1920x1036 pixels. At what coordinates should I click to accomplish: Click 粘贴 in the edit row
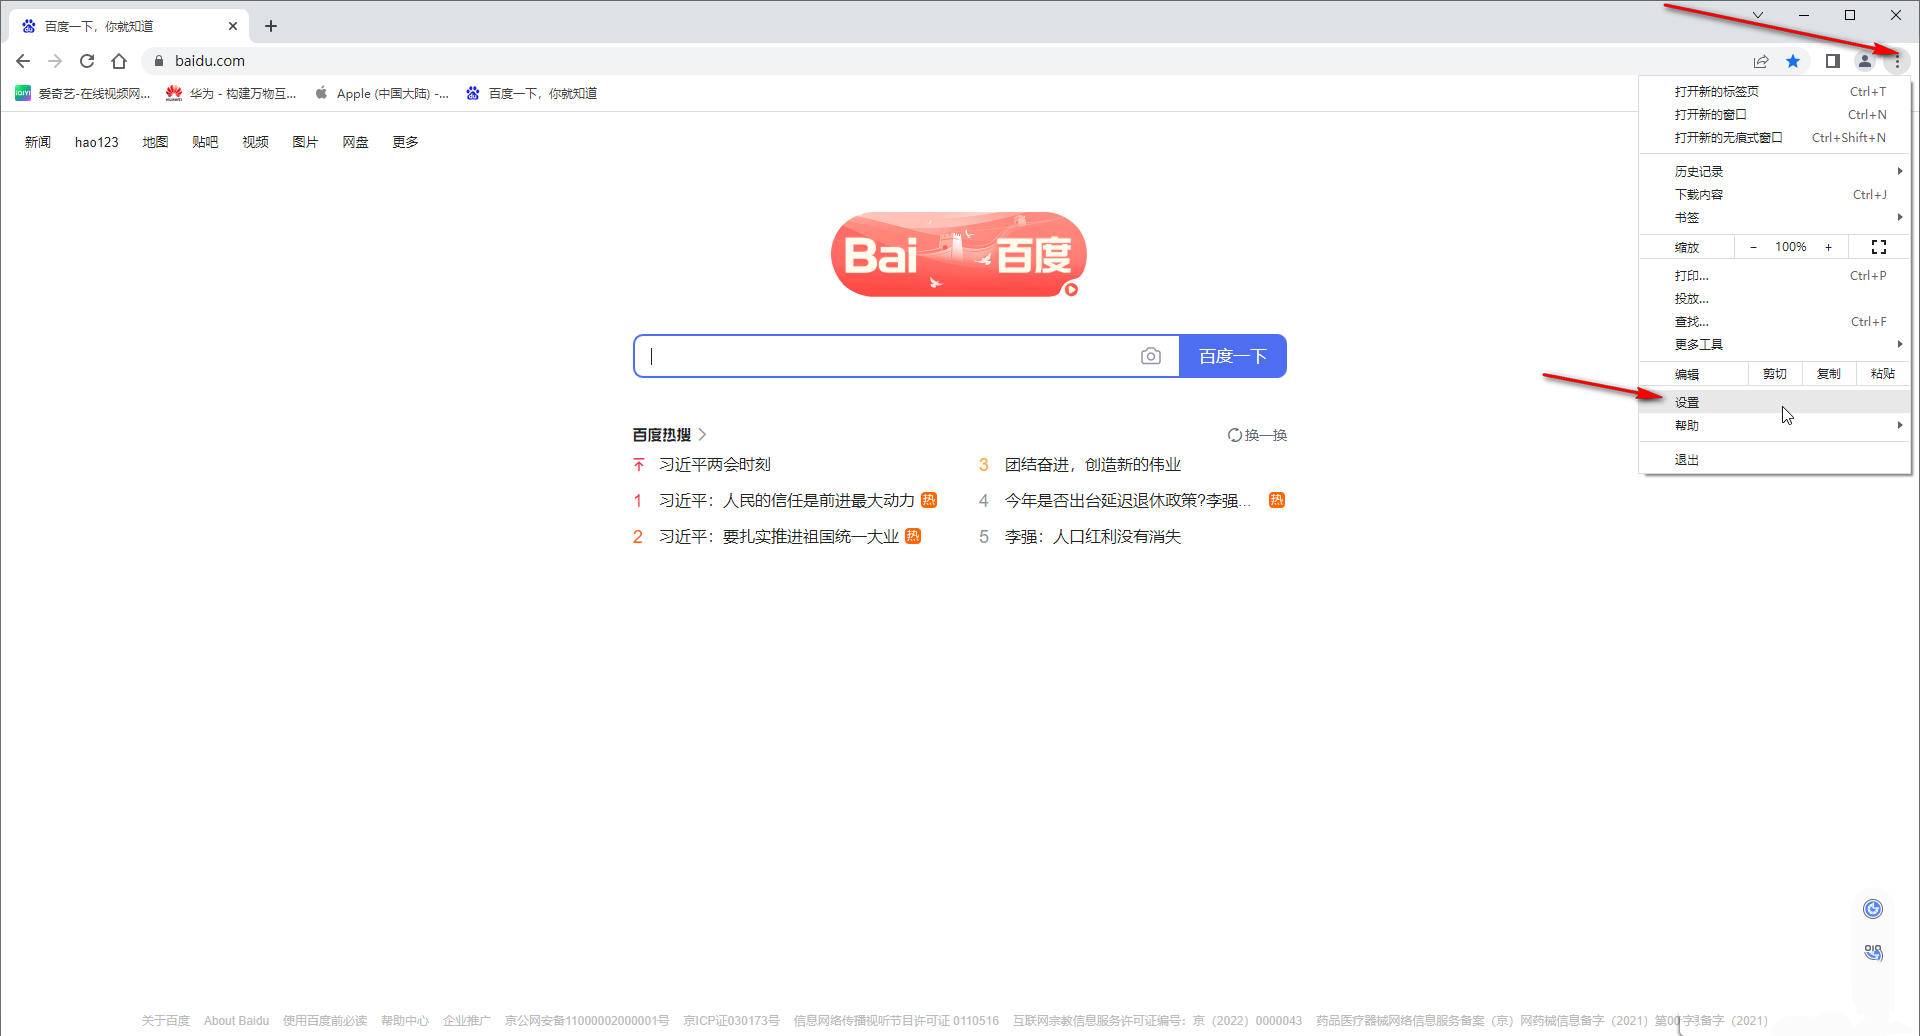point(1883,374)
